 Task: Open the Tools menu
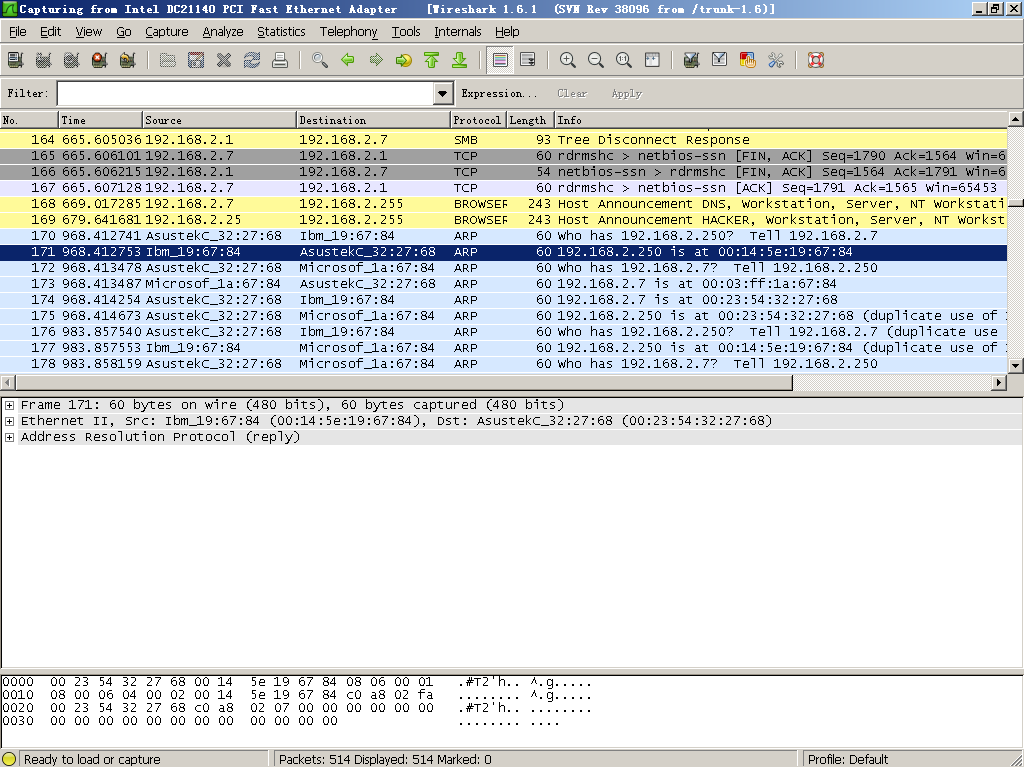[406, 31]
